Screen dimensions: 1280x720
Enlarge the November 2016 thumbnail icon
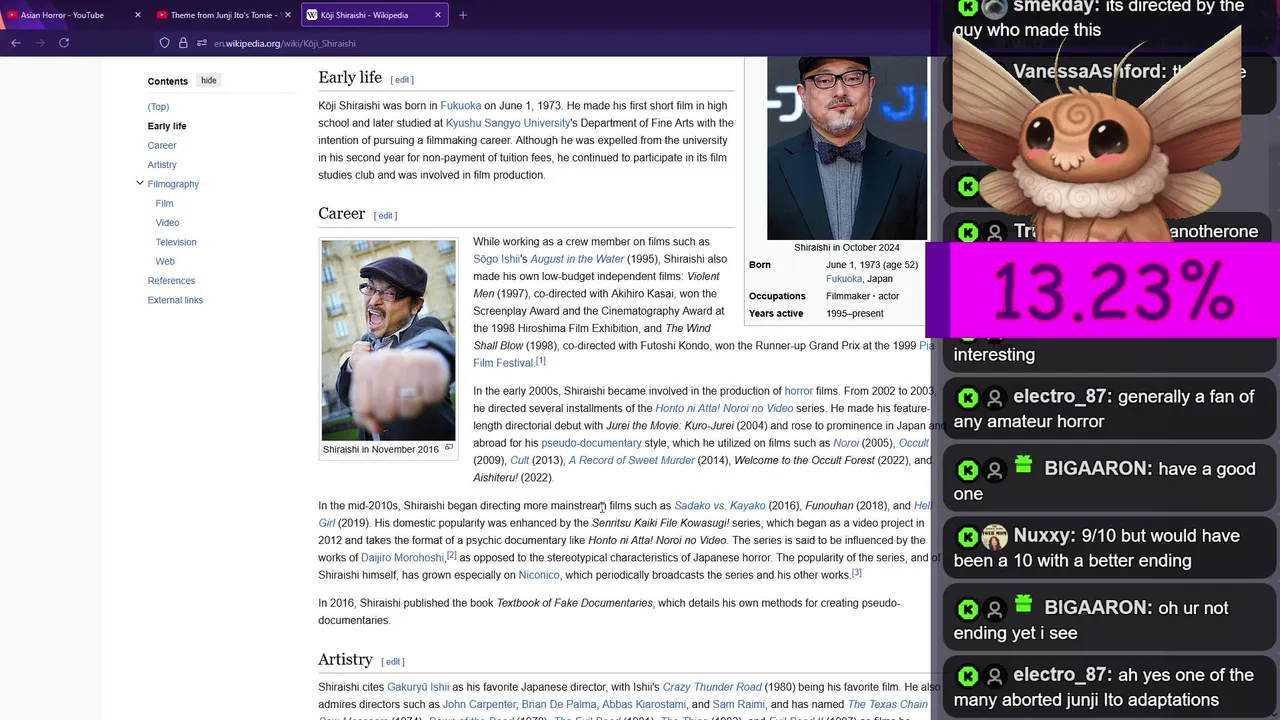pyautogui.click(x=449, y=448)
